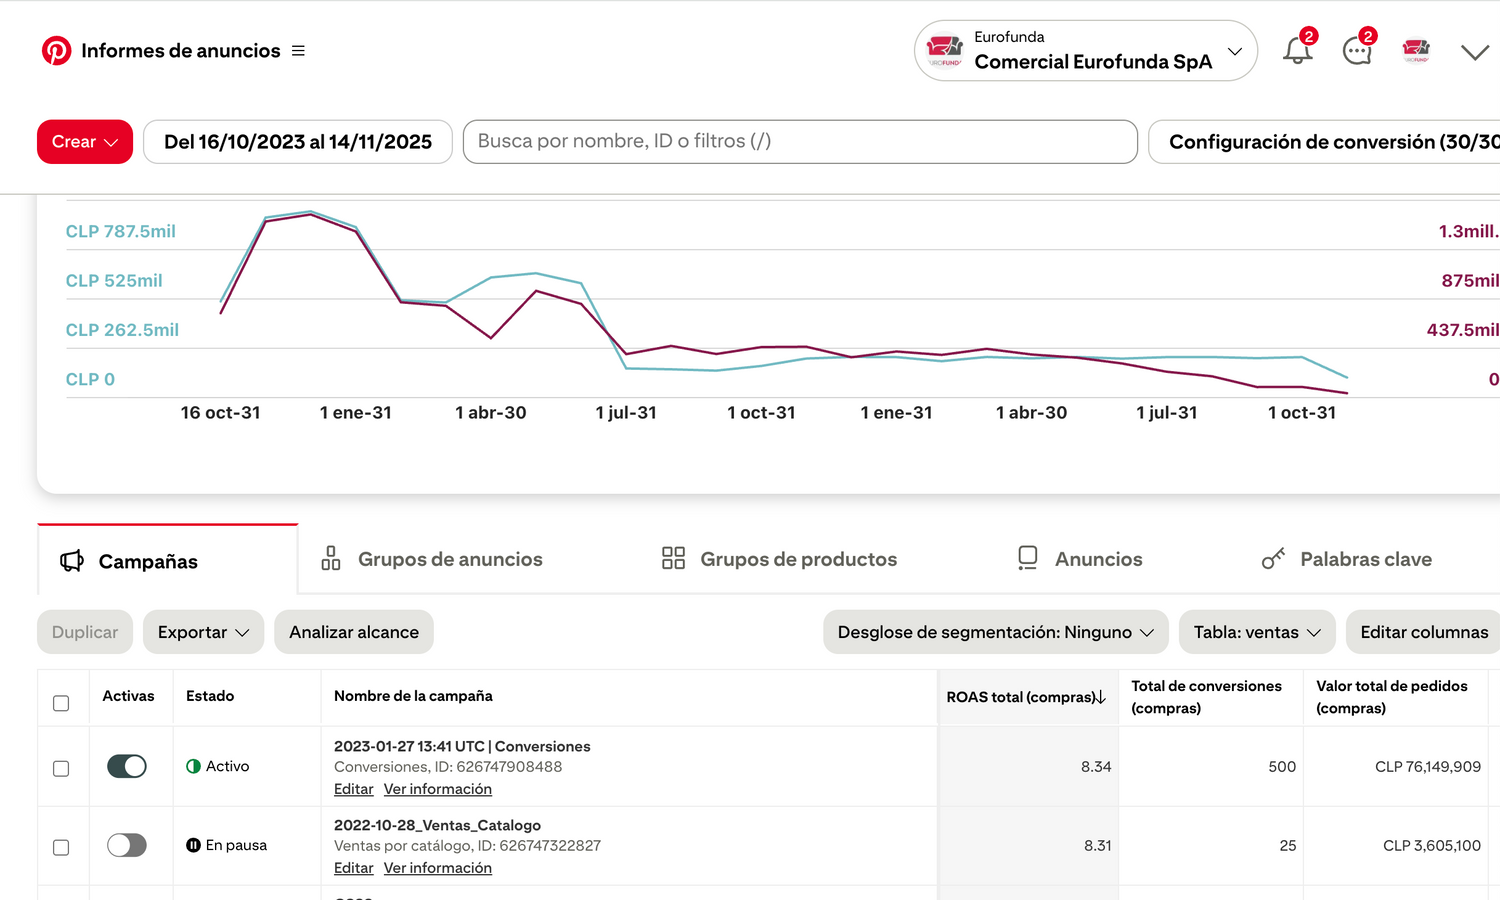Open the hamburger menu next to Informes de anuncios
Screen dimensions: 1500x900
(298, 51)
